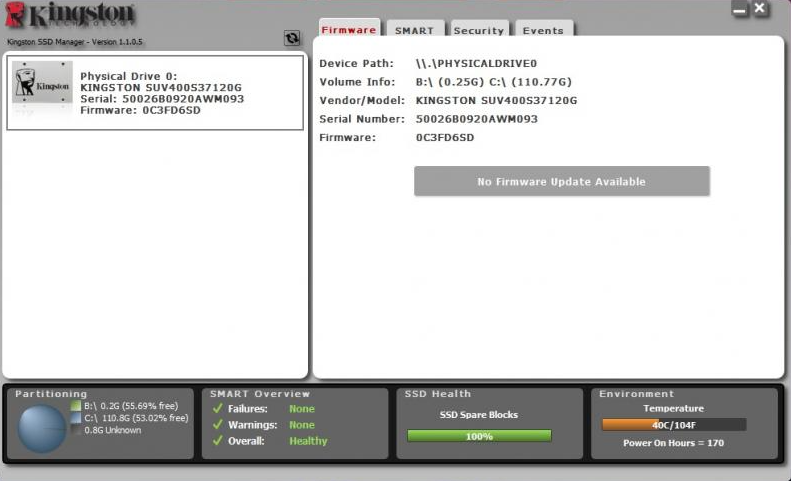Click the Warnings green checkmark icon
Screen dimensions: 791x481
coord(217,424)
